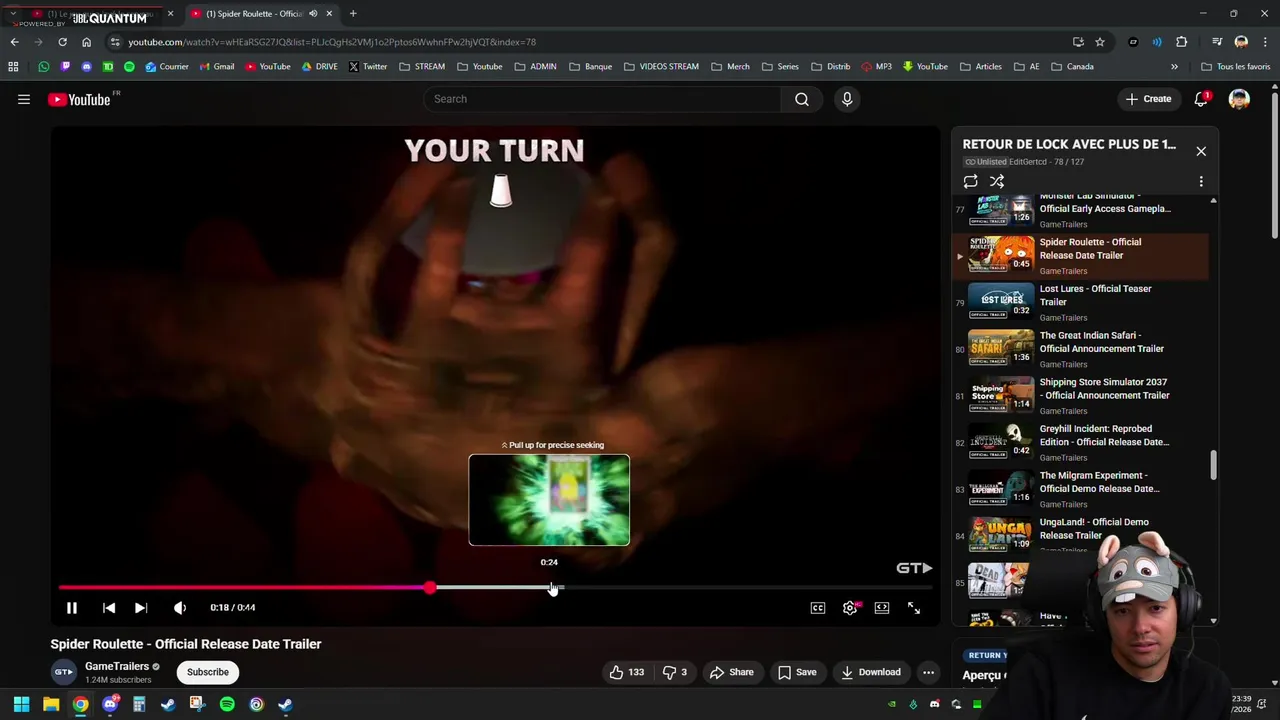Click the GameTrailers channel avatar
Image resolution: width=1280 pixels, height=720 pixels.
[x=63, y=672]
